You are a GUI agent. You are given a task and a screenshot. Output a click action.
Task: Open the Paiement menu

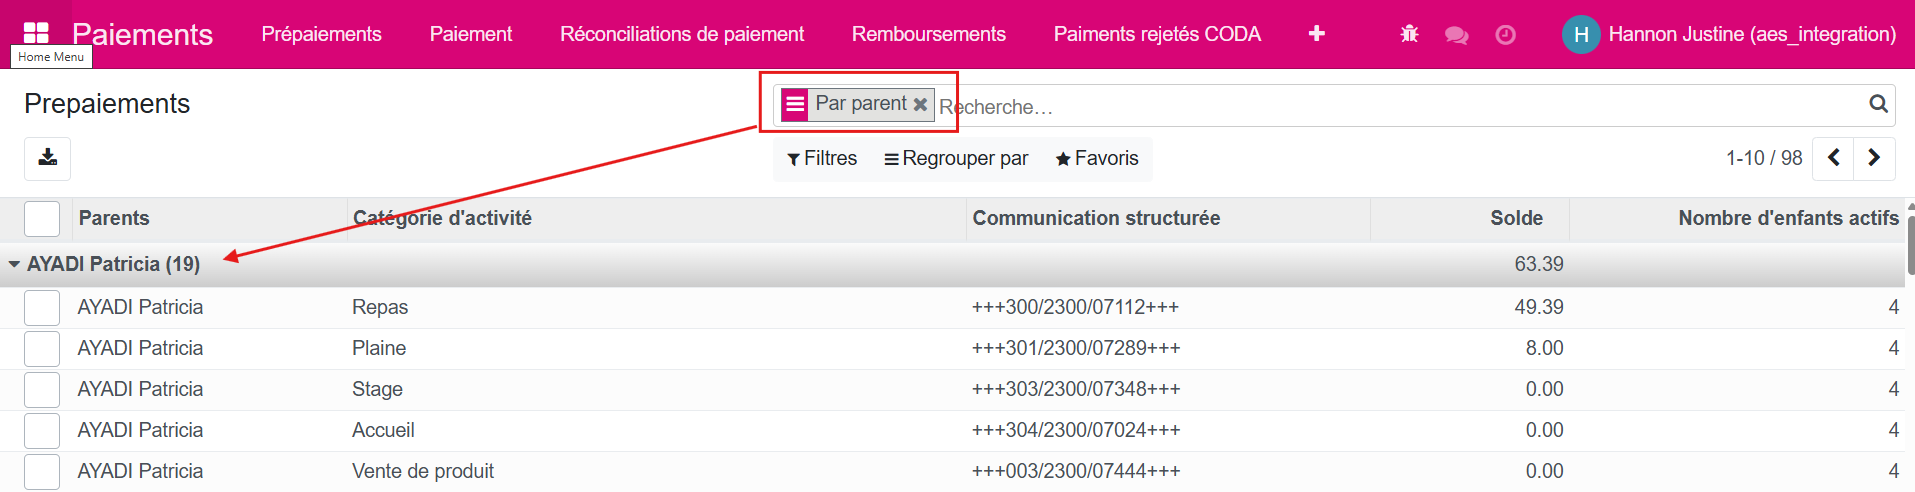pos(471,34)
